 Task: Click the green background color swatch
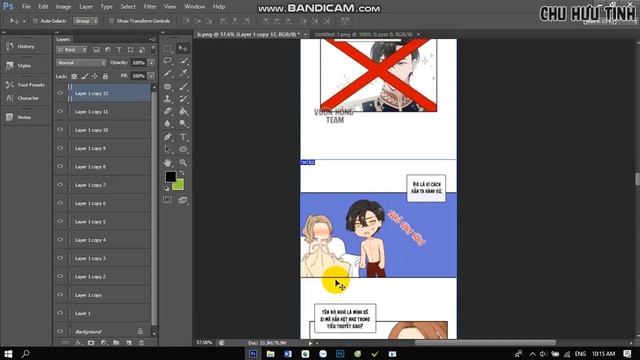point(180,187)
